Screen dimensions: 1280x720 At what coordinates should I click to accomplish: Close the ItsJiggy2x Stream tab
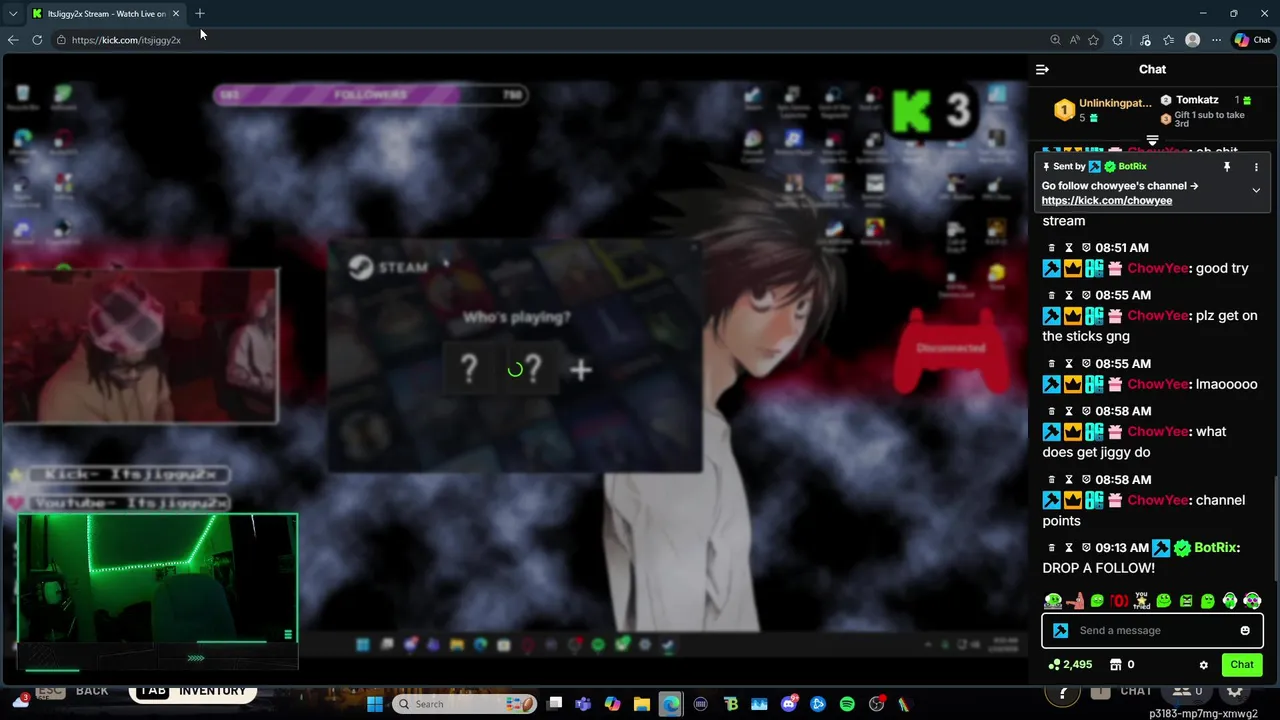176,14
